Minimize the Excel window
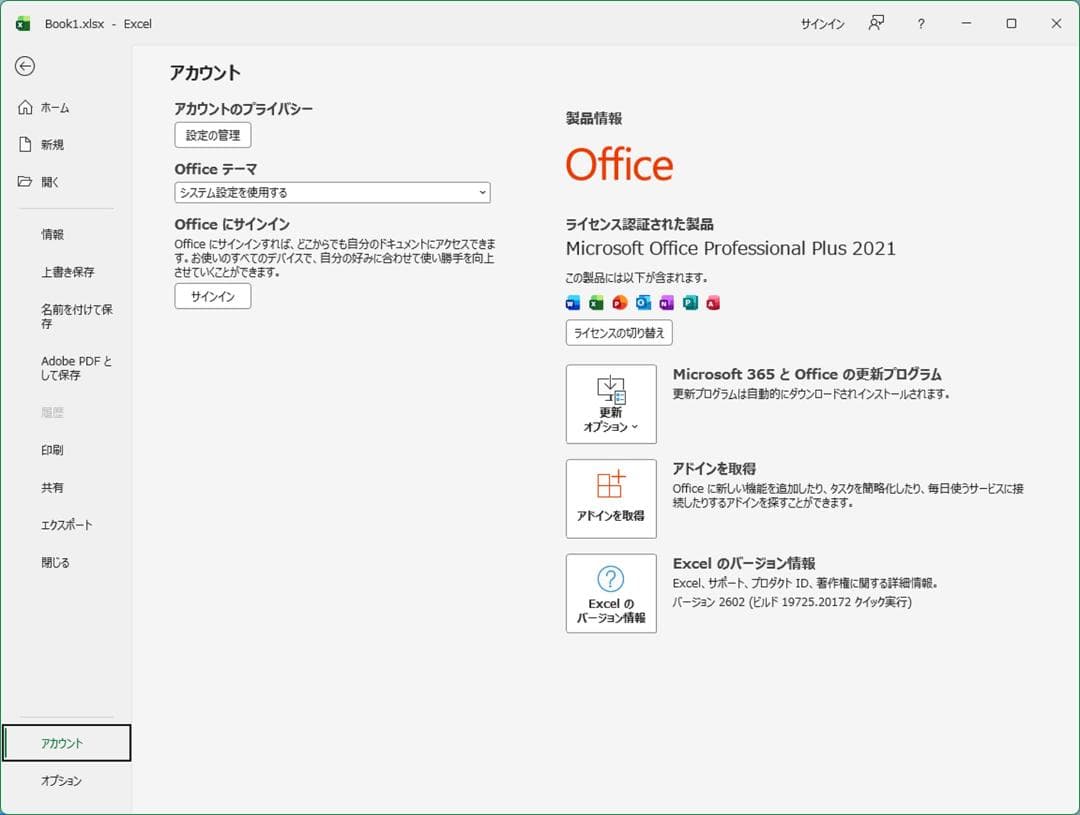The image size is (1080, 815). tap(966, 23)
